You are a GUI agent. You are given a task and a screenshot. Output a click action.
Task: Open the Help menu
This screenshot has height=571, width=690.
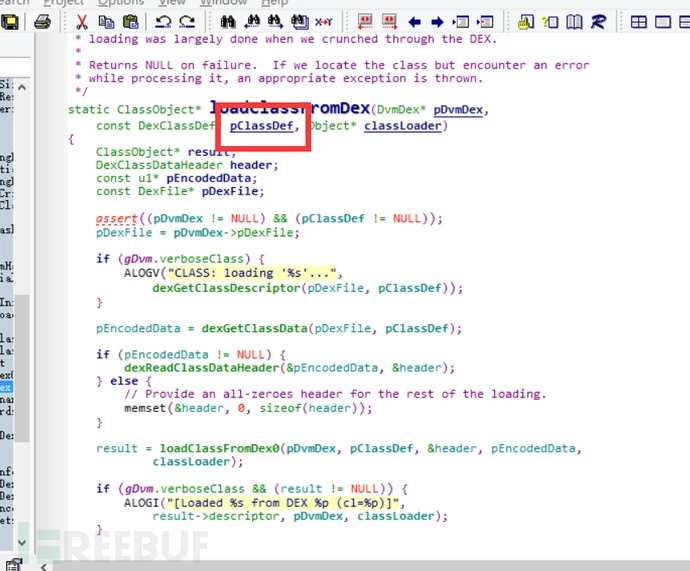(x=275, y=3)
